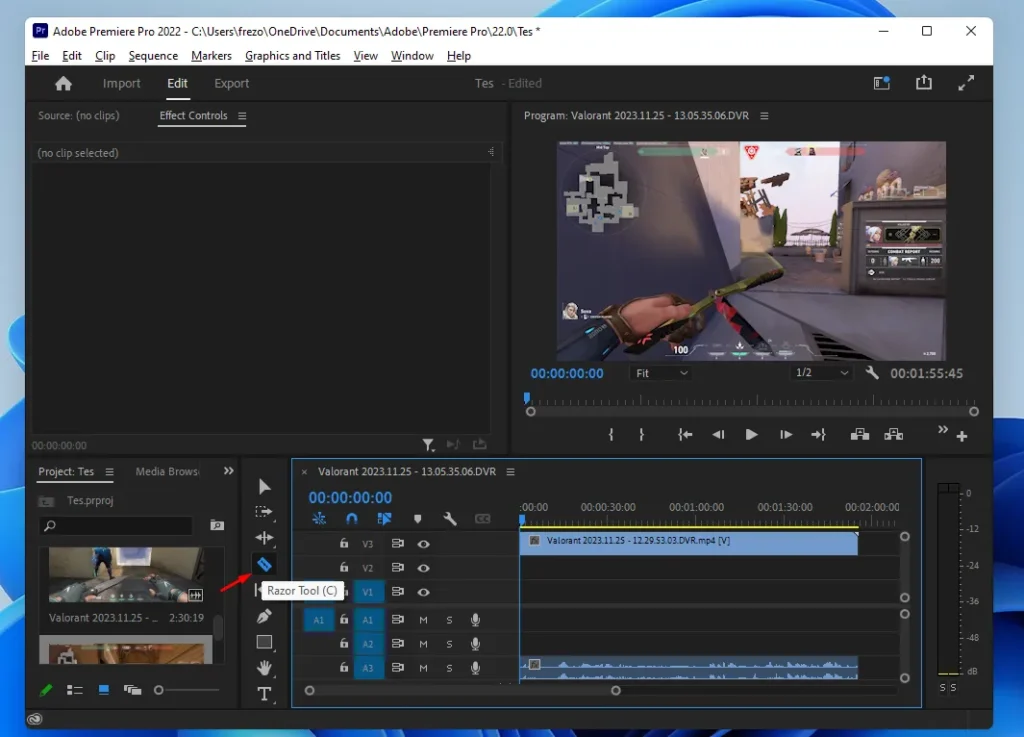Click the Lift button

click(x=859, y=435)
